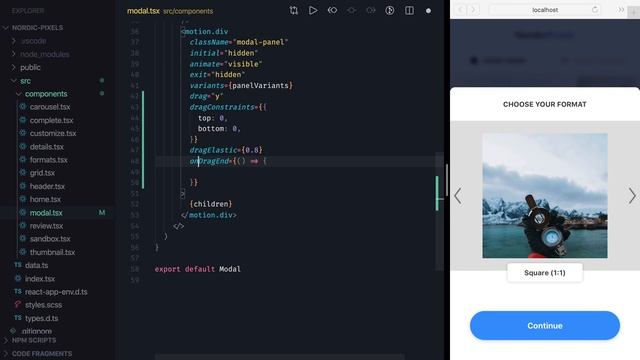The width and height of the screenshot is (640, 360).
Task: Open react-app-env.d.ts in the explorer
Action: point(56,292)
